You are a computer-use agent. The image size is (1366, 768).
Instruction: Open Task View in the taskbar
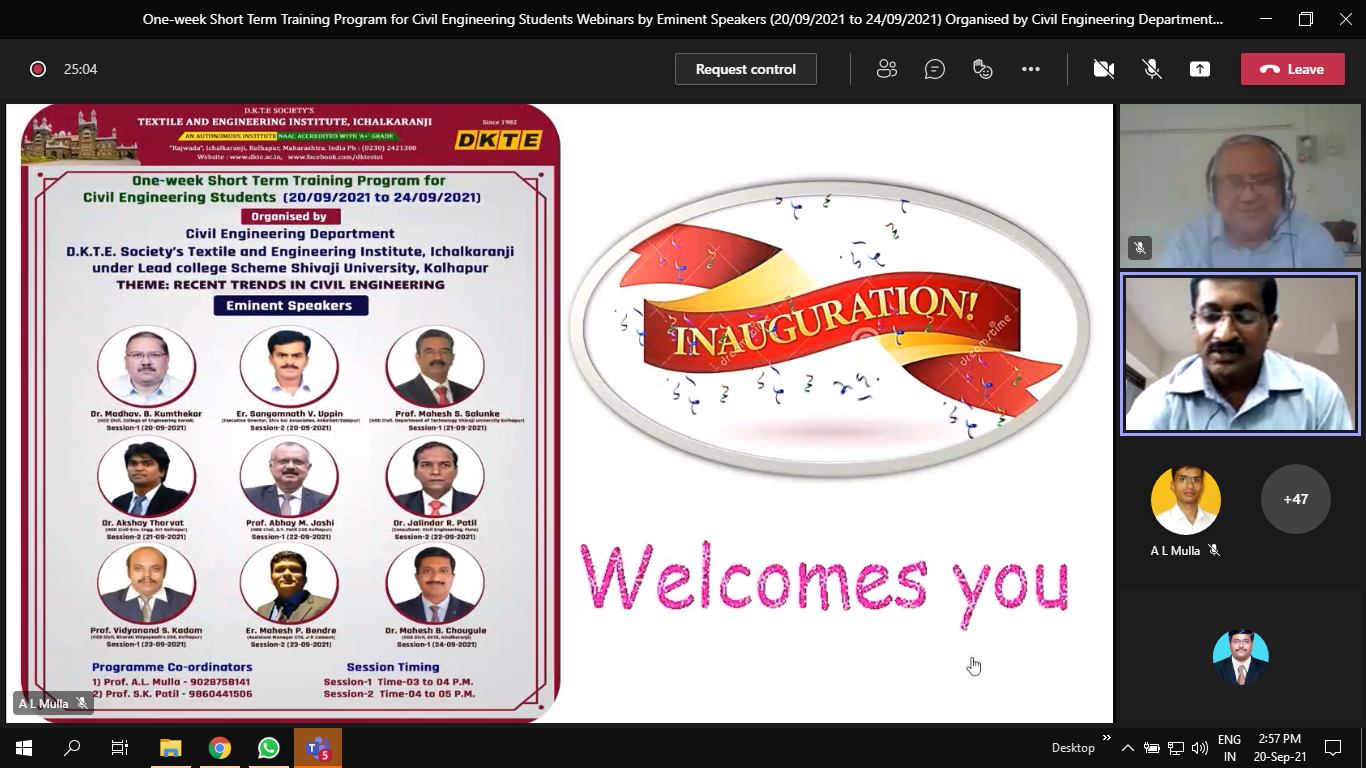120,747
